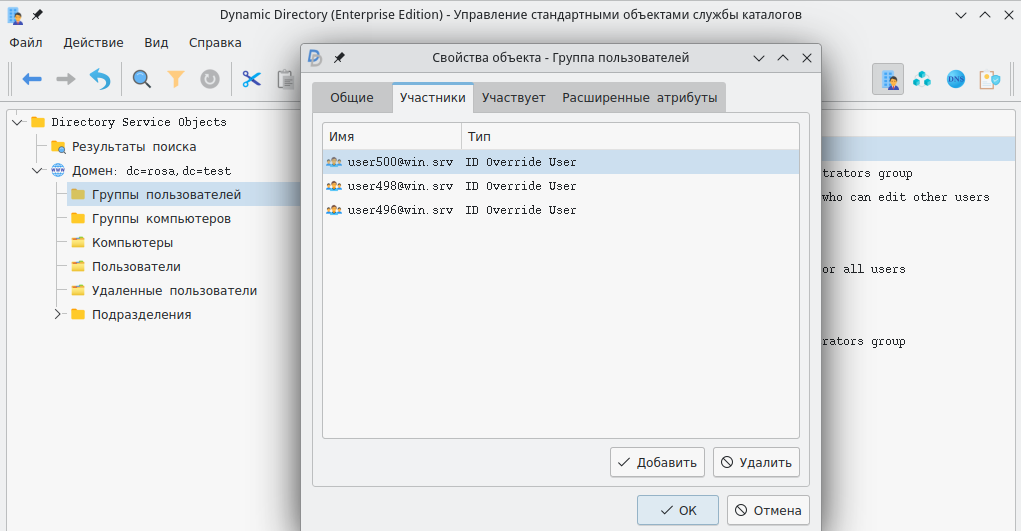The height and width of the screenshot is (531, 1021).
Task: Click the Добавить button
Action: coord(657,462)
